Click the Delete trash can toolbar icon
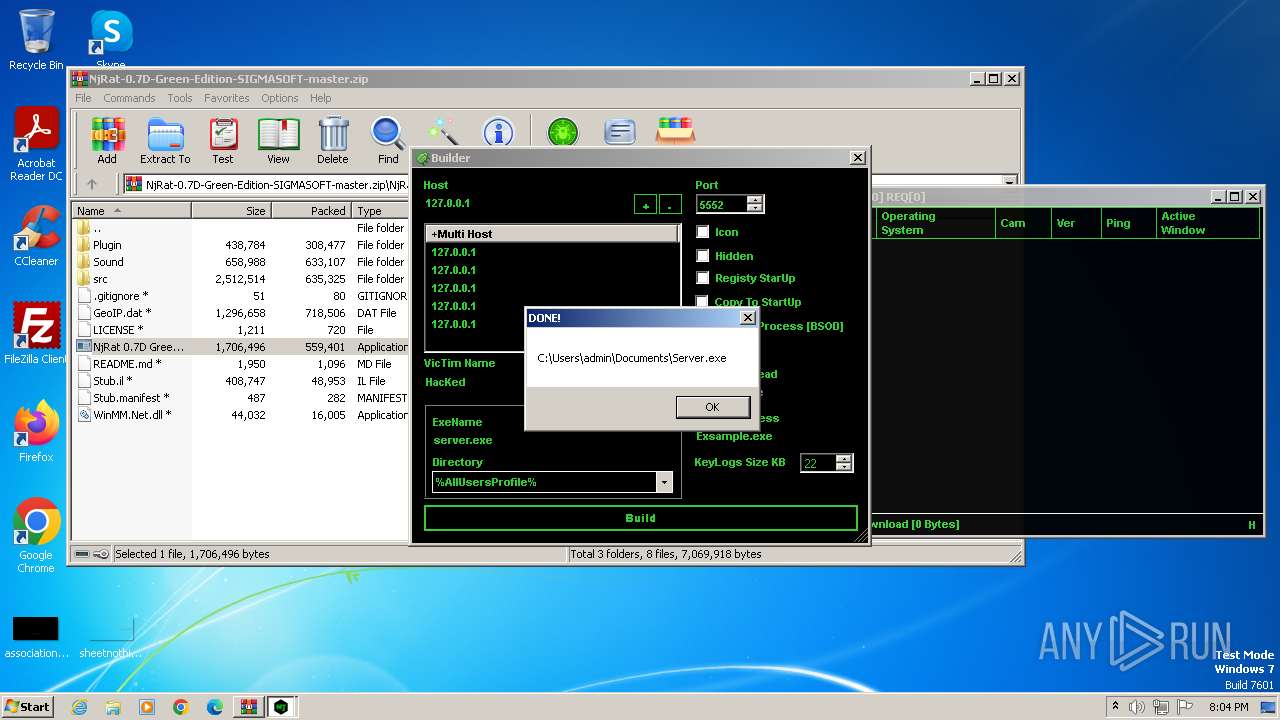The height and width of the screenshot is (720, 1280). (x=333, y=140)
